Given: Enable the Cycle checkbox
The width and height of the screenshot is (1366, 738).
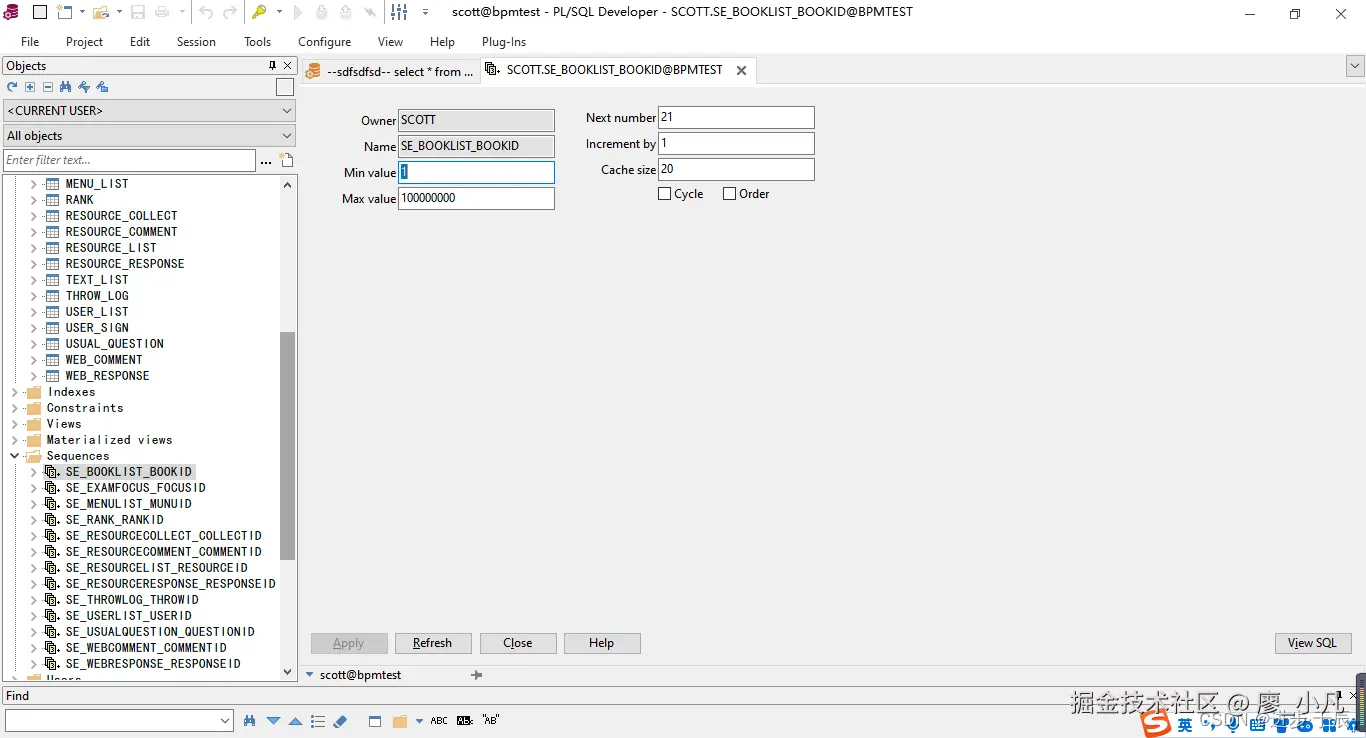Looking at the screenshot, I should [x=664, y=194].
